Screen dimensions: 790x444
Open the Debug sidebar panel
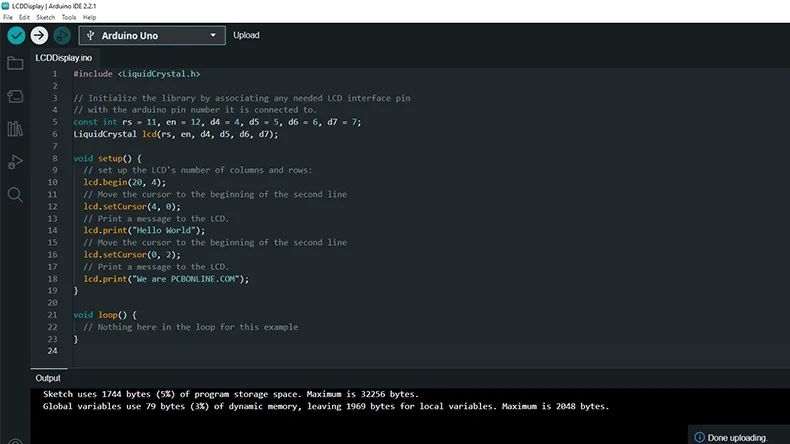click(x=15, y=162)
